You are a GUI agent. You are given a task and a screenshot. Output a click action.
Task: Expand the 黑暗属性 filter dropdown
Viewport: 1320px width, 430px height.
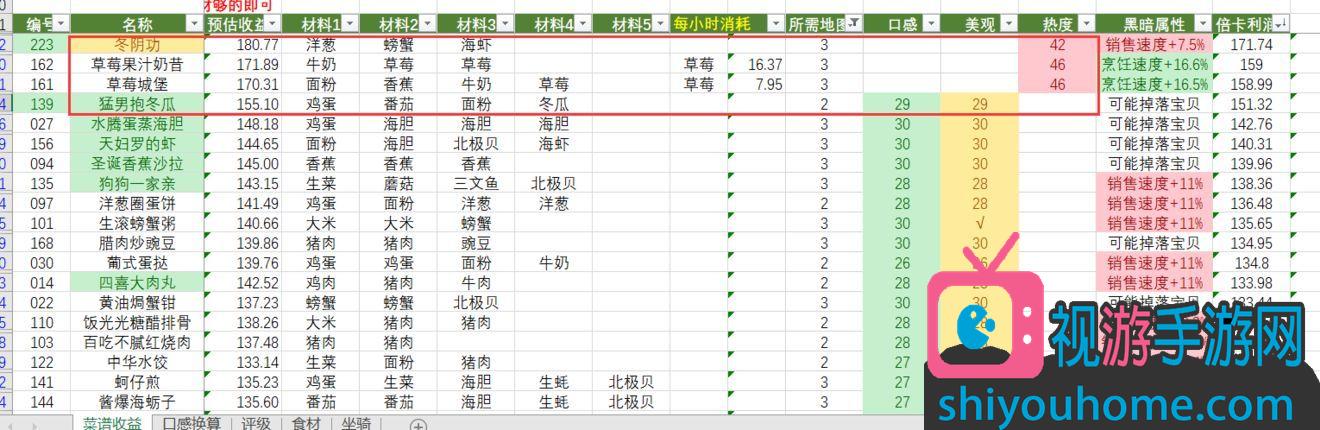pyautogui.click(x=1202, y=23)
